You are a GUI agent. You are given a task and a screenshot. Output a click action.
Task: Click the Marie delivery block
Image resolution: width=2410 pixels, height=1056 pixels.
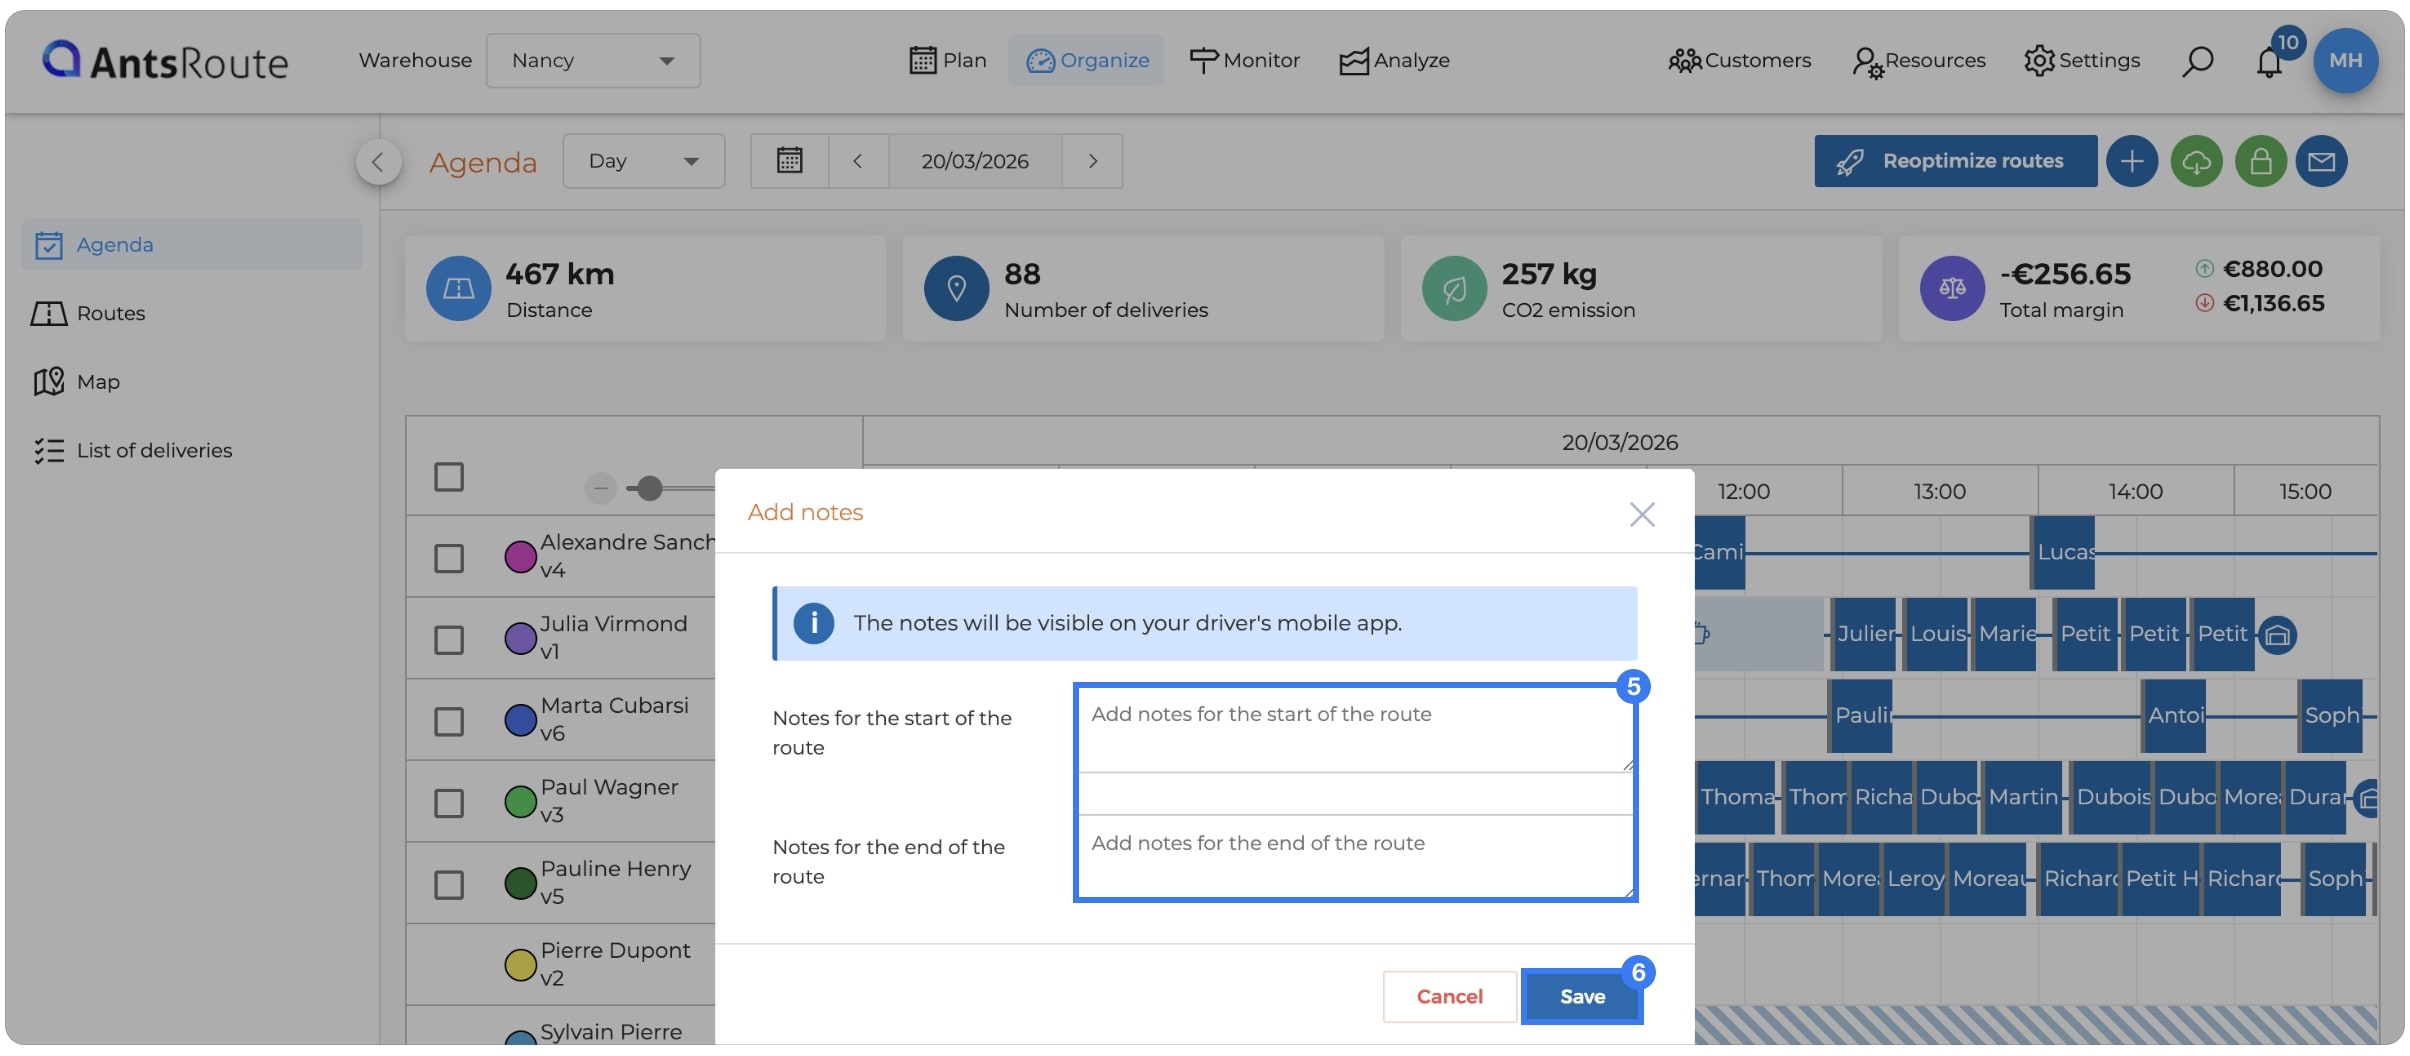[x=2004, y=634]
